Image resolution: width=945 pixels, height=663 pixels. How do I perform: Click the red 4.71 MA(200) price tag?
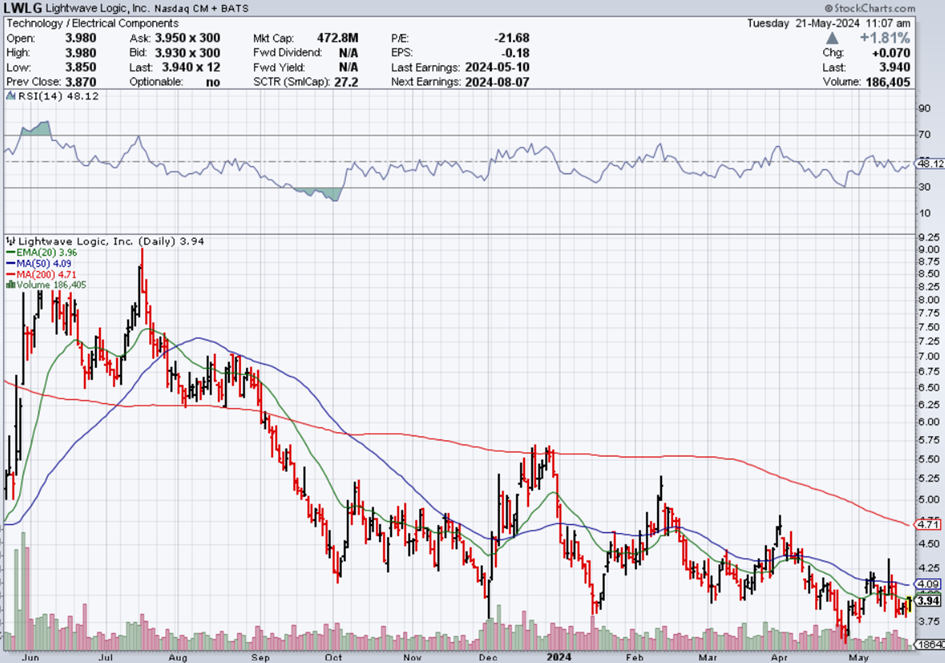[929, 525]
